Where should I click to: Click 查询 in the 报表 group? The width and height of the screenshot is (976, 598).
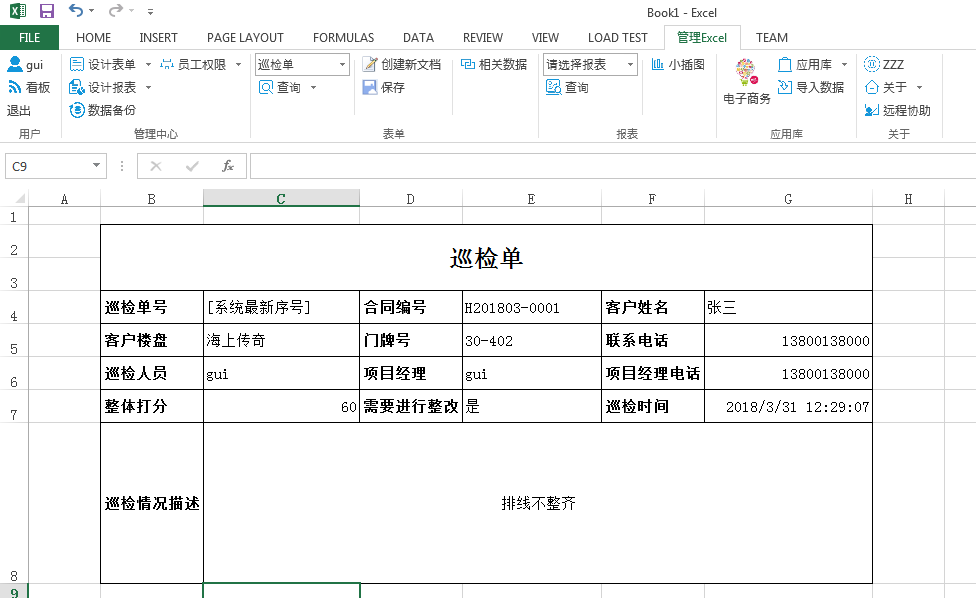[x=567, y=87]
